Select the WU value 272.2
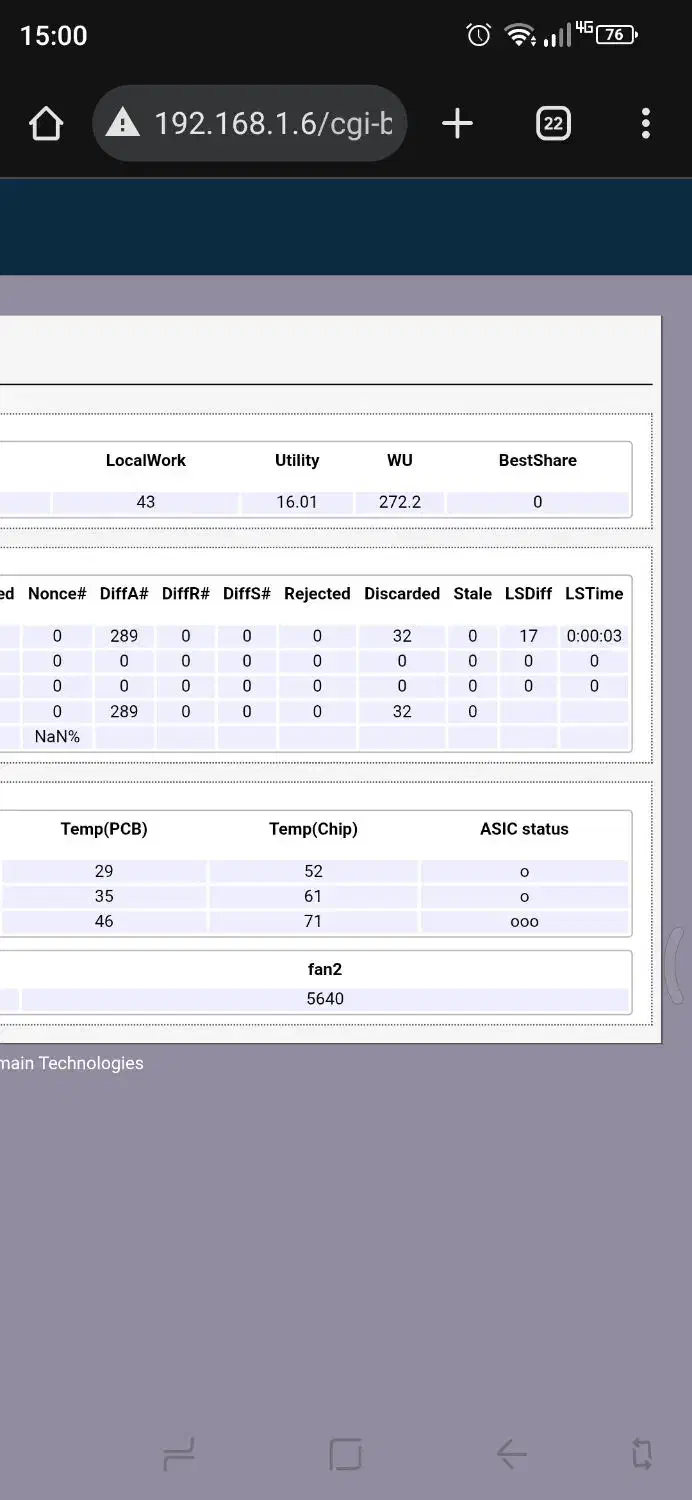The height and width of the screenshot is (1500, 692). (399, 503)
